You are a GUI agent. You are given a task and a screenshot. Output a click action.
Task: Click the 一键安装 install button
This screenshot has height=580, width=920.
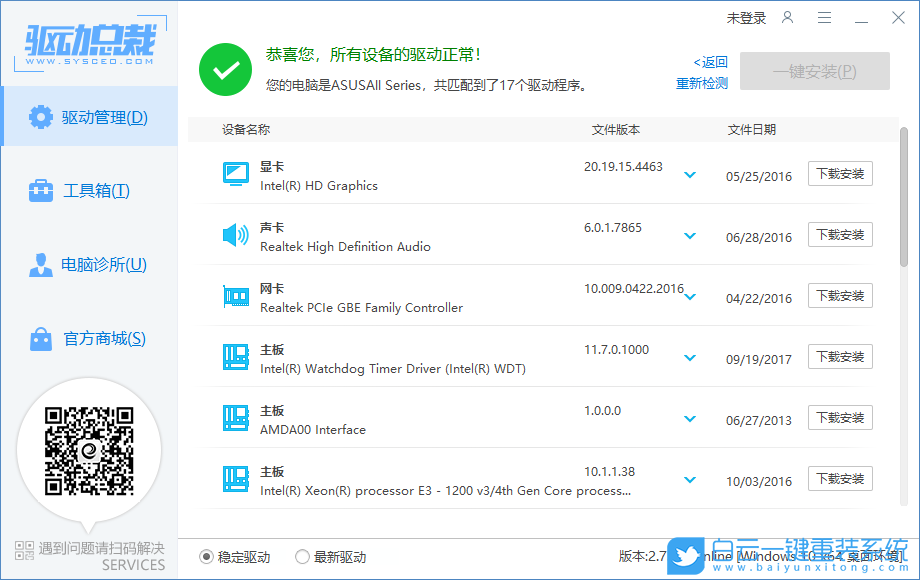point(814,71)
